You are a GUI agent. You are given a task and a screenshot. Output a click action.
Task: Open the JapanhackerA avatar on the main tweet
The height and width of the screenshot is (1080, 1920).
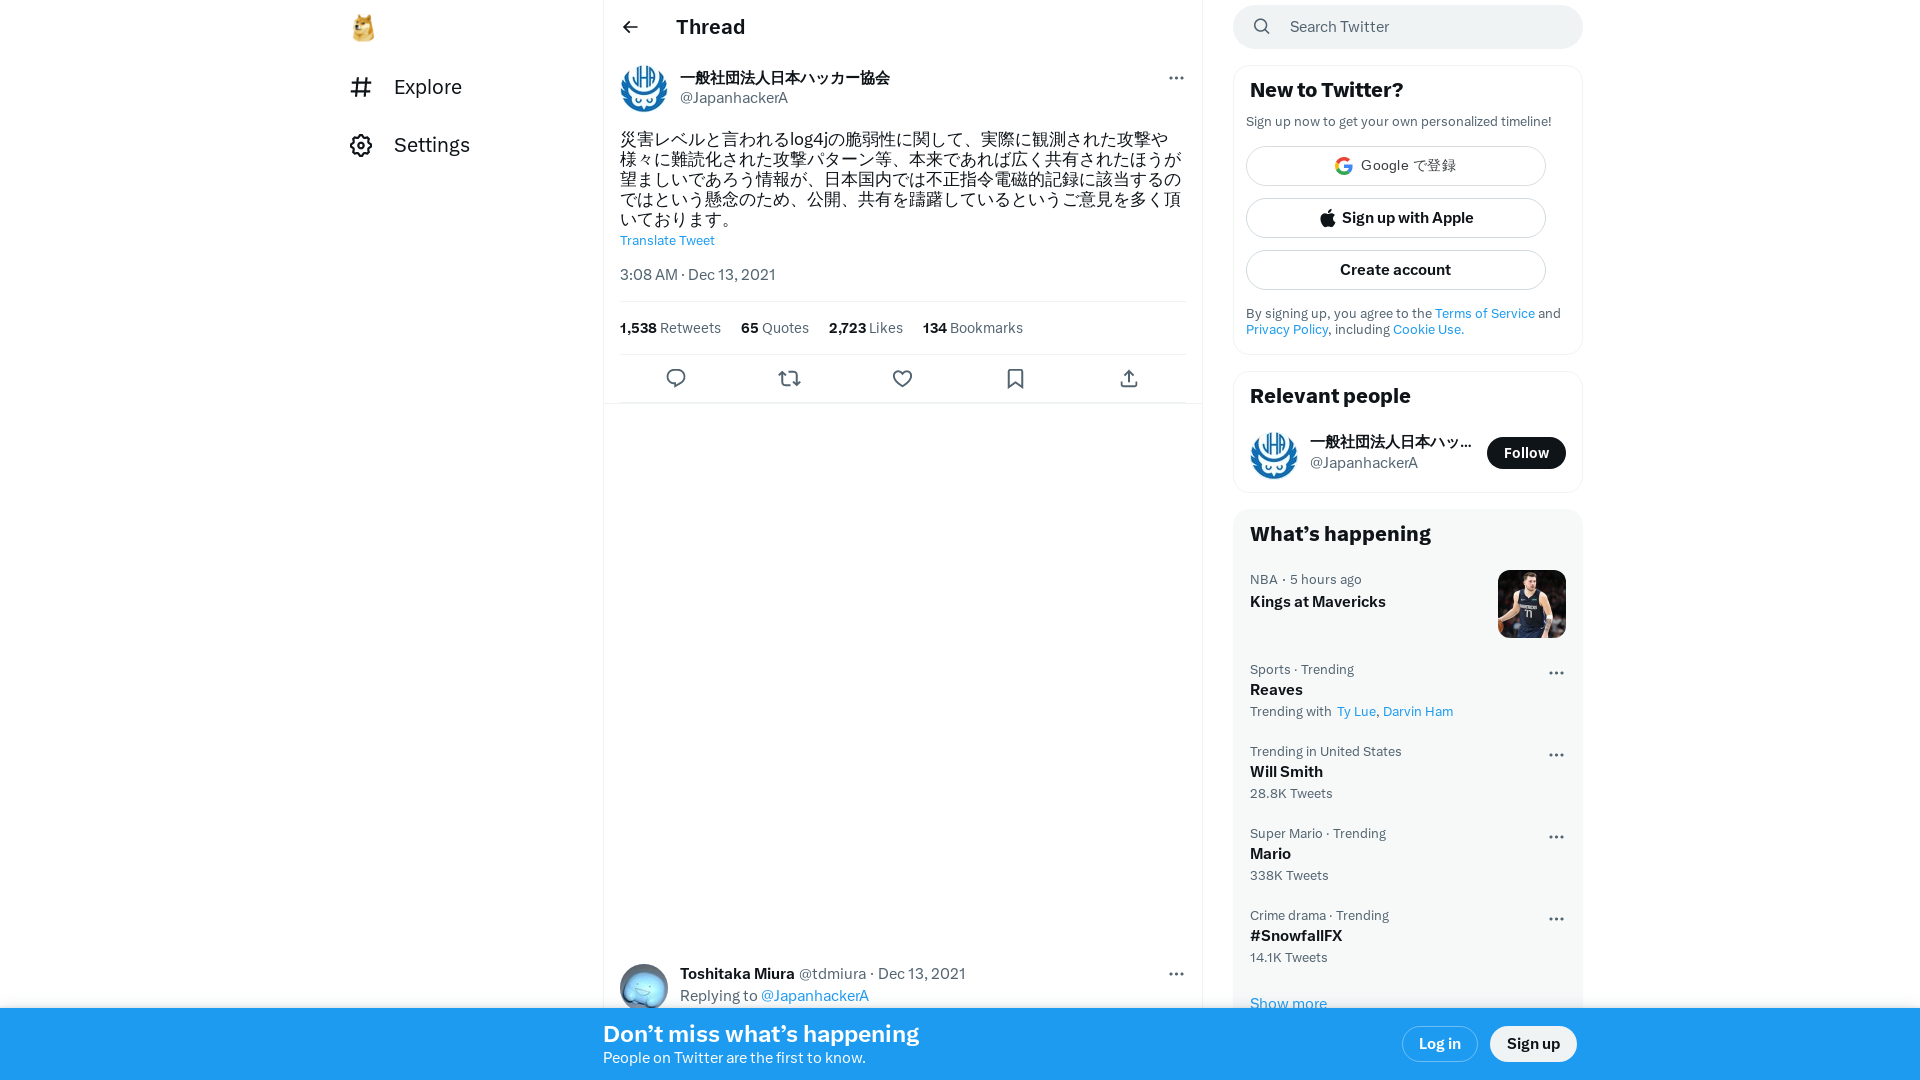pos(644,88)
